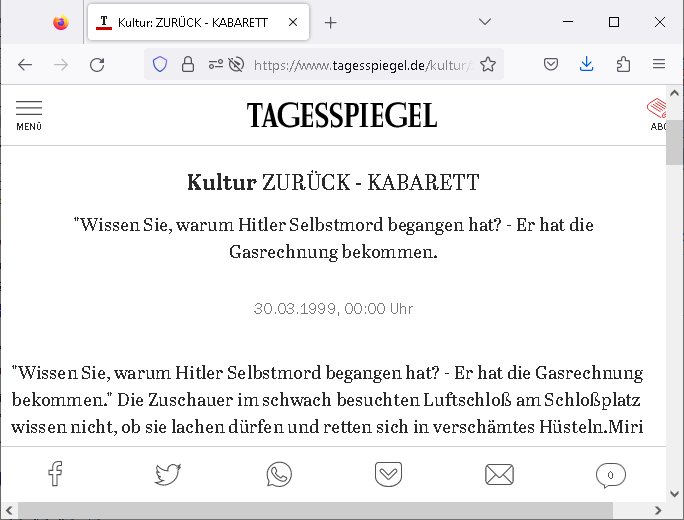This screenshot has height=520, width=684.
Task: Maximize the Firefox window
Action: [614, 22]
